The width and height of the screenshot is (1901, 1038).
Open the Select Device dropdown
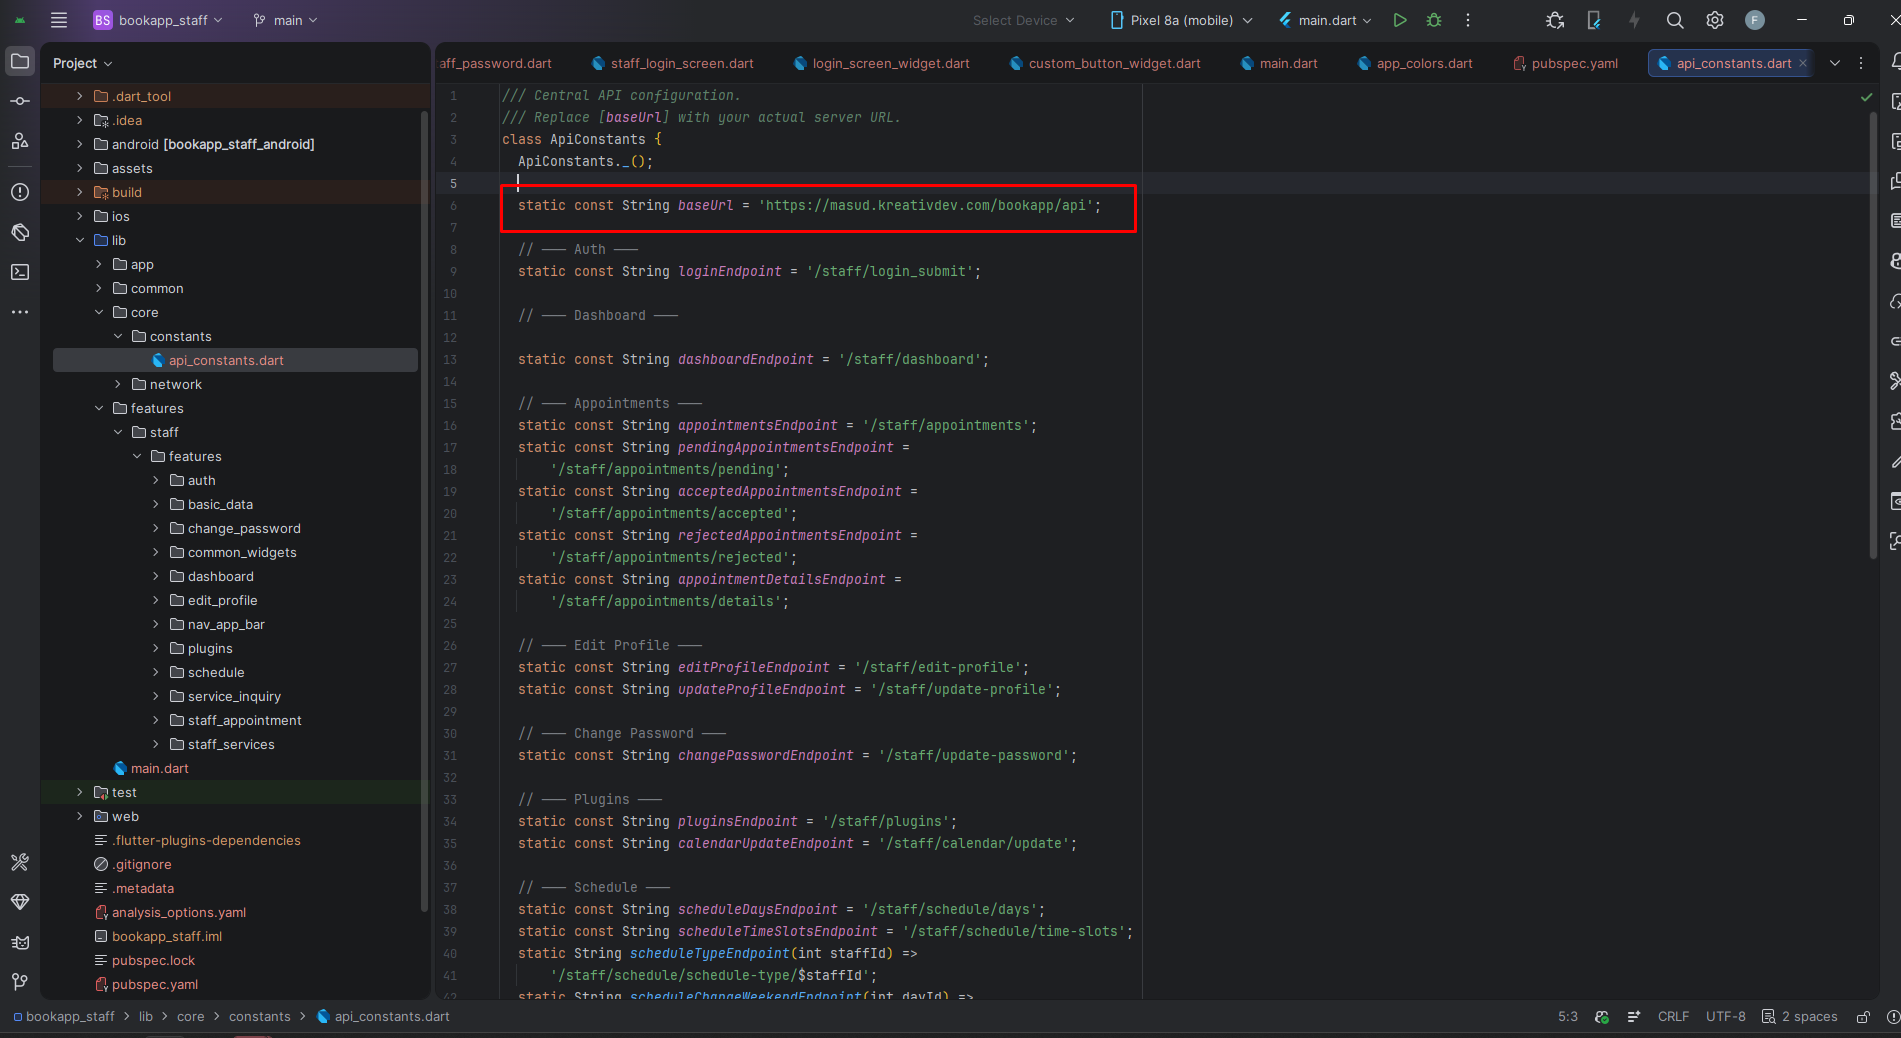[x=1024, y=20]
